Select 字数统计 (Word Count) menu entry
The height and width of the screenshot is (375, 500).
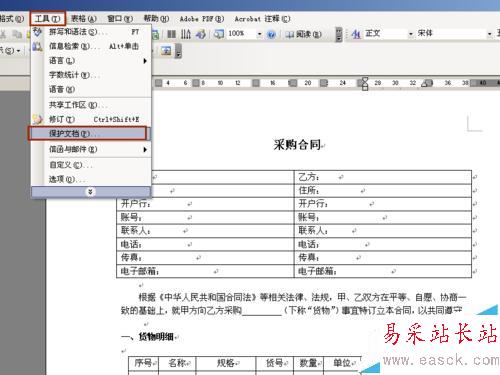pyautogui.click(x=91, y=75)
